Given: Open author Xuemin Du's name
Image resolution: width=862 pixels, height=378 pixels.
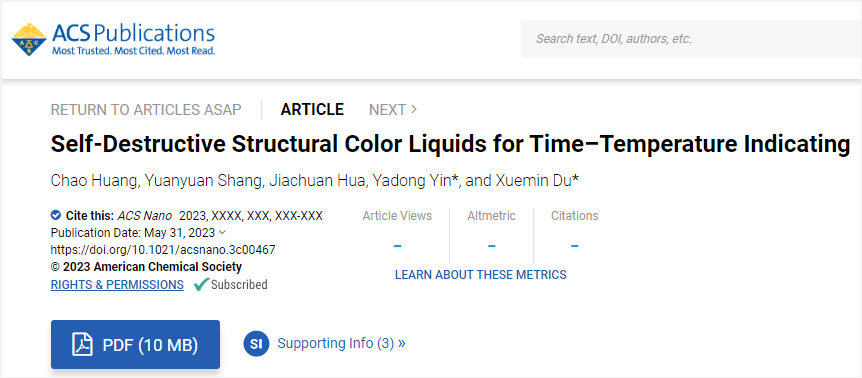Looking at the screenshot, I should pyautogui.click(x=521, y=181).
